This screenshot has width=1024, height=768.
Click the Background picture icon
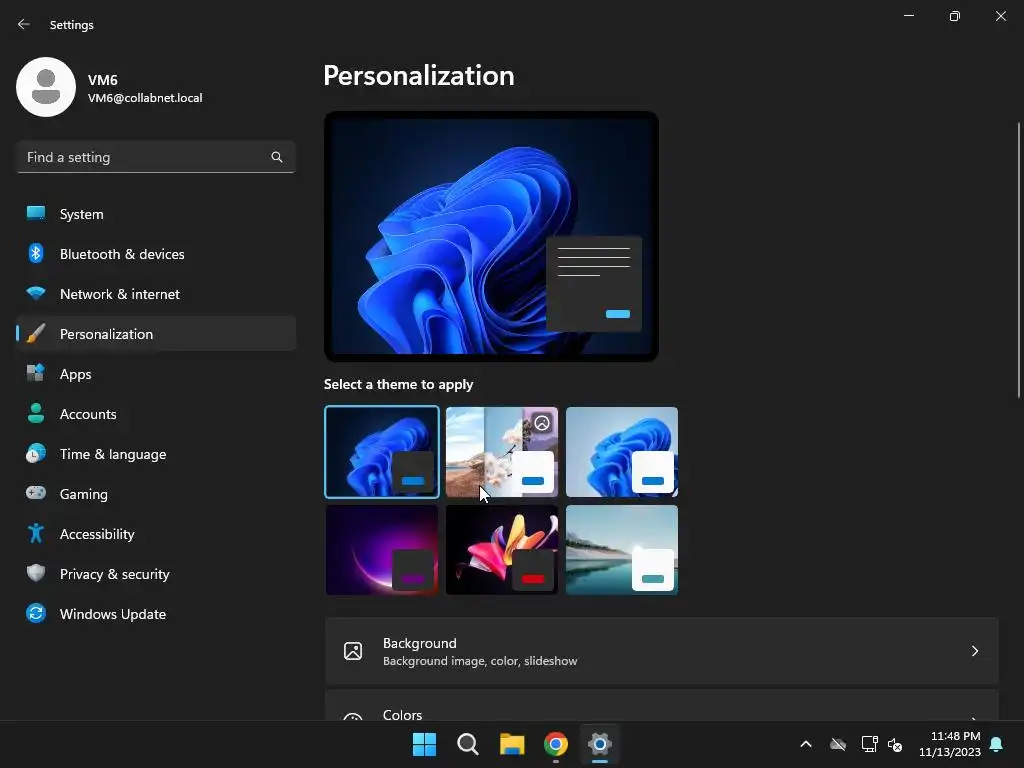click(353, 651)
